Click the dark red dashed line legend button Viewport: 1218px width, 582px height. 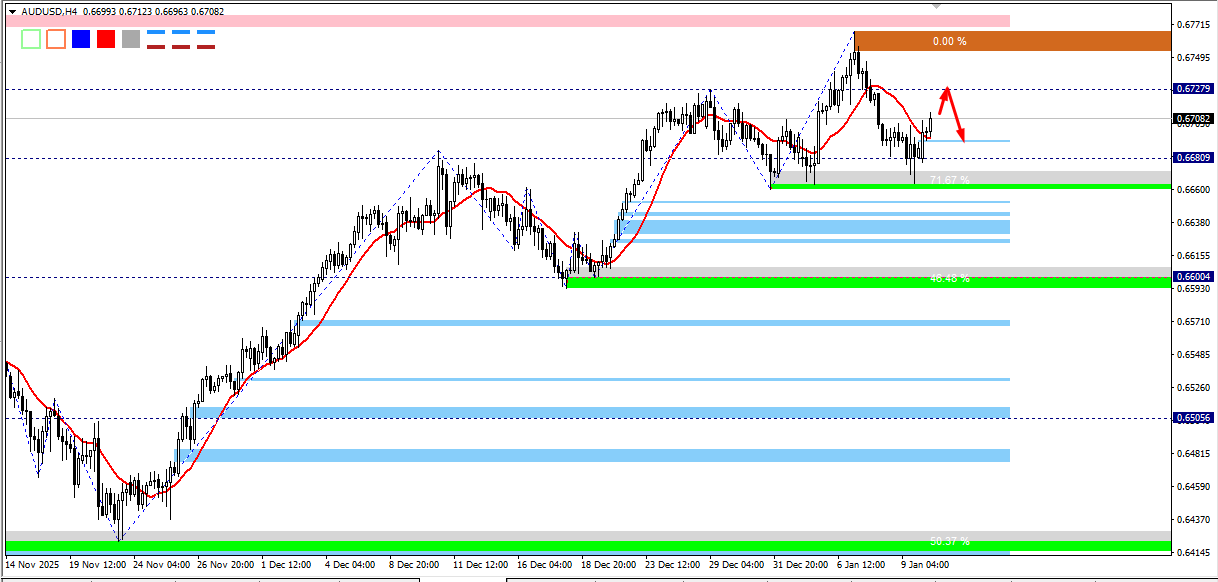pyautogui.click(x=181, y=46)
